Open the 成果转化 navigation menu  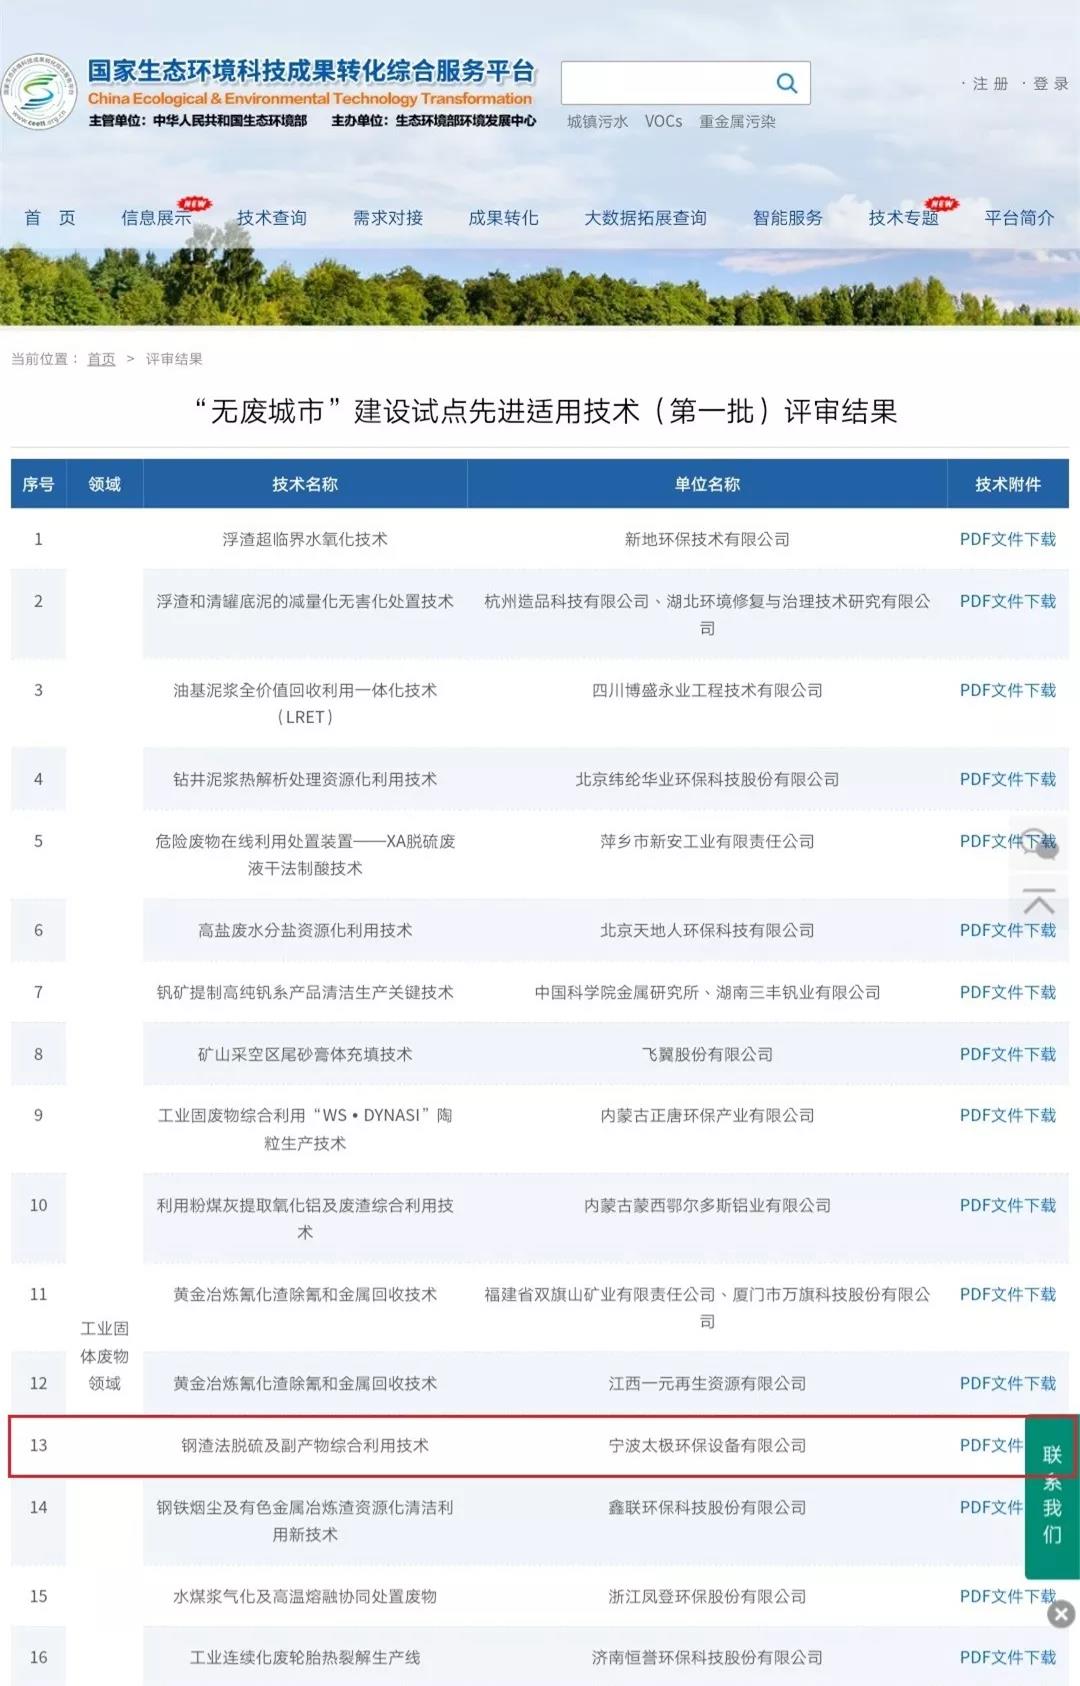click(x=504, y=218)
